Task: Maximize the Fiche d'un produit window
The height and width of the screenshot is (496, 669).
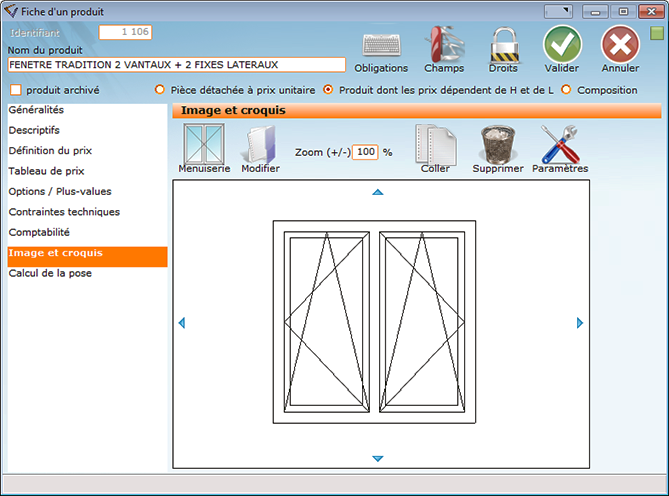Action: point(623,12)
